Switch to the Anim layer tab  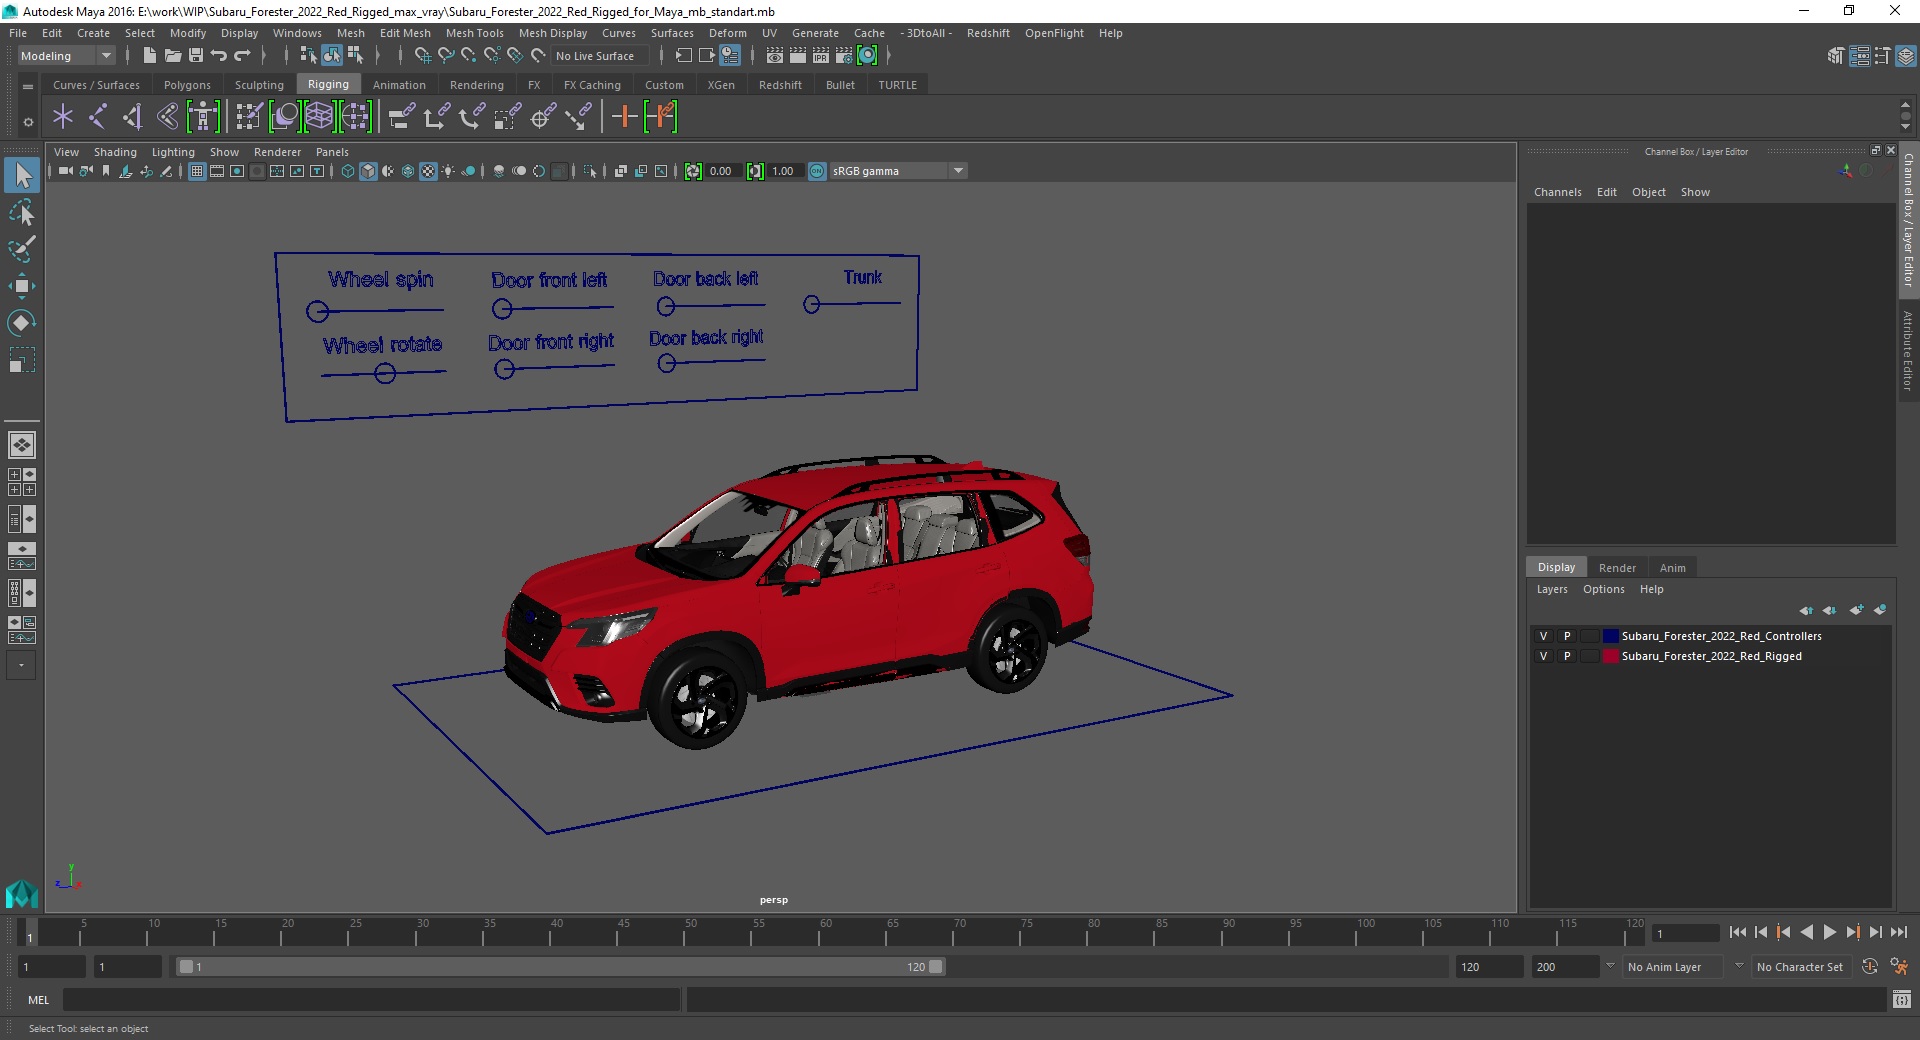(x=1673, y=567)
